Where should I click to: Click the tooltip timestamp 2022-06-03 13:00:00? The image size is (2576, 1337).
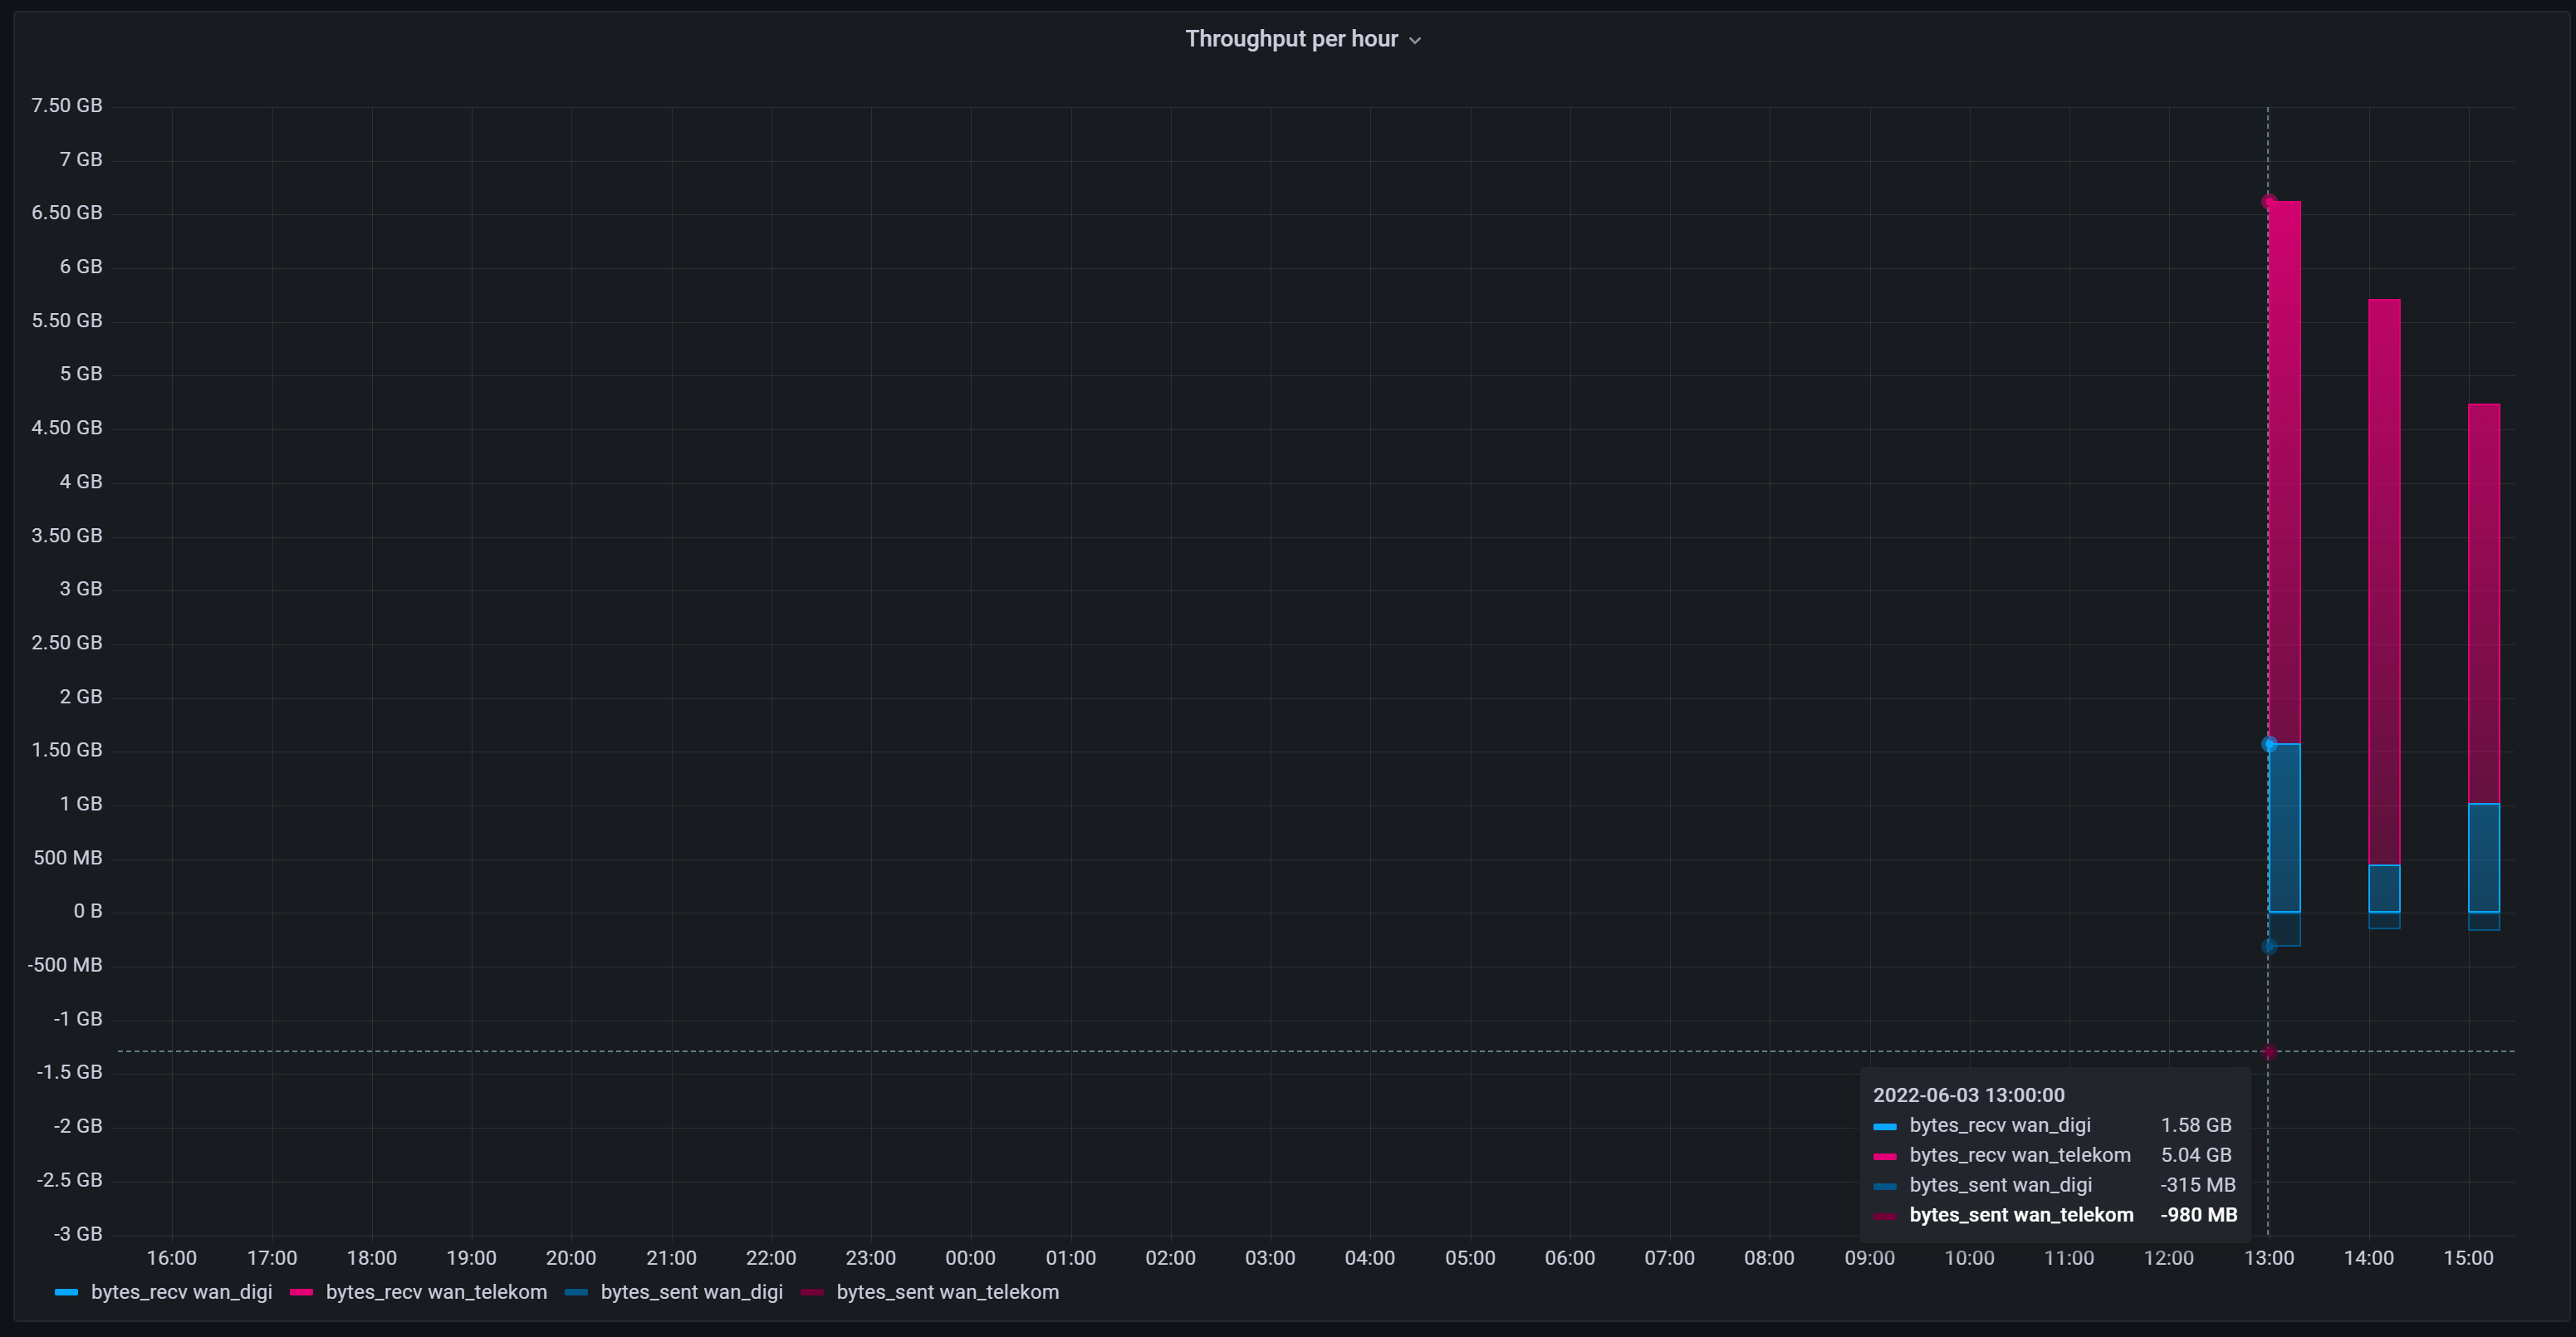(x=1969, y=1095)
